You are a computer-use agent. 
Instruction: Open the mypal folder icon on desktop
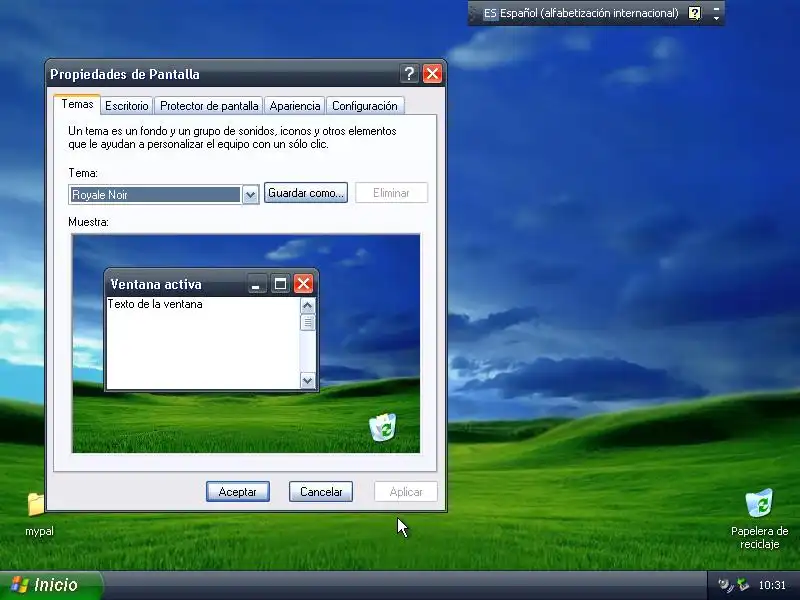[36, 505]
